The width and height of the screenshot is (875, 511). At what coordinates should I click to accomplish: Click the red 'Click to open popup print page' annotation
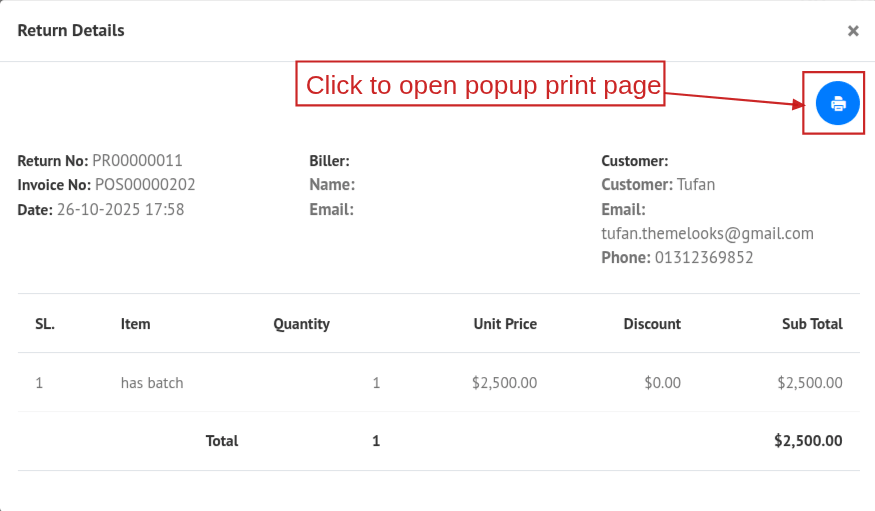(x=483, y=85)
